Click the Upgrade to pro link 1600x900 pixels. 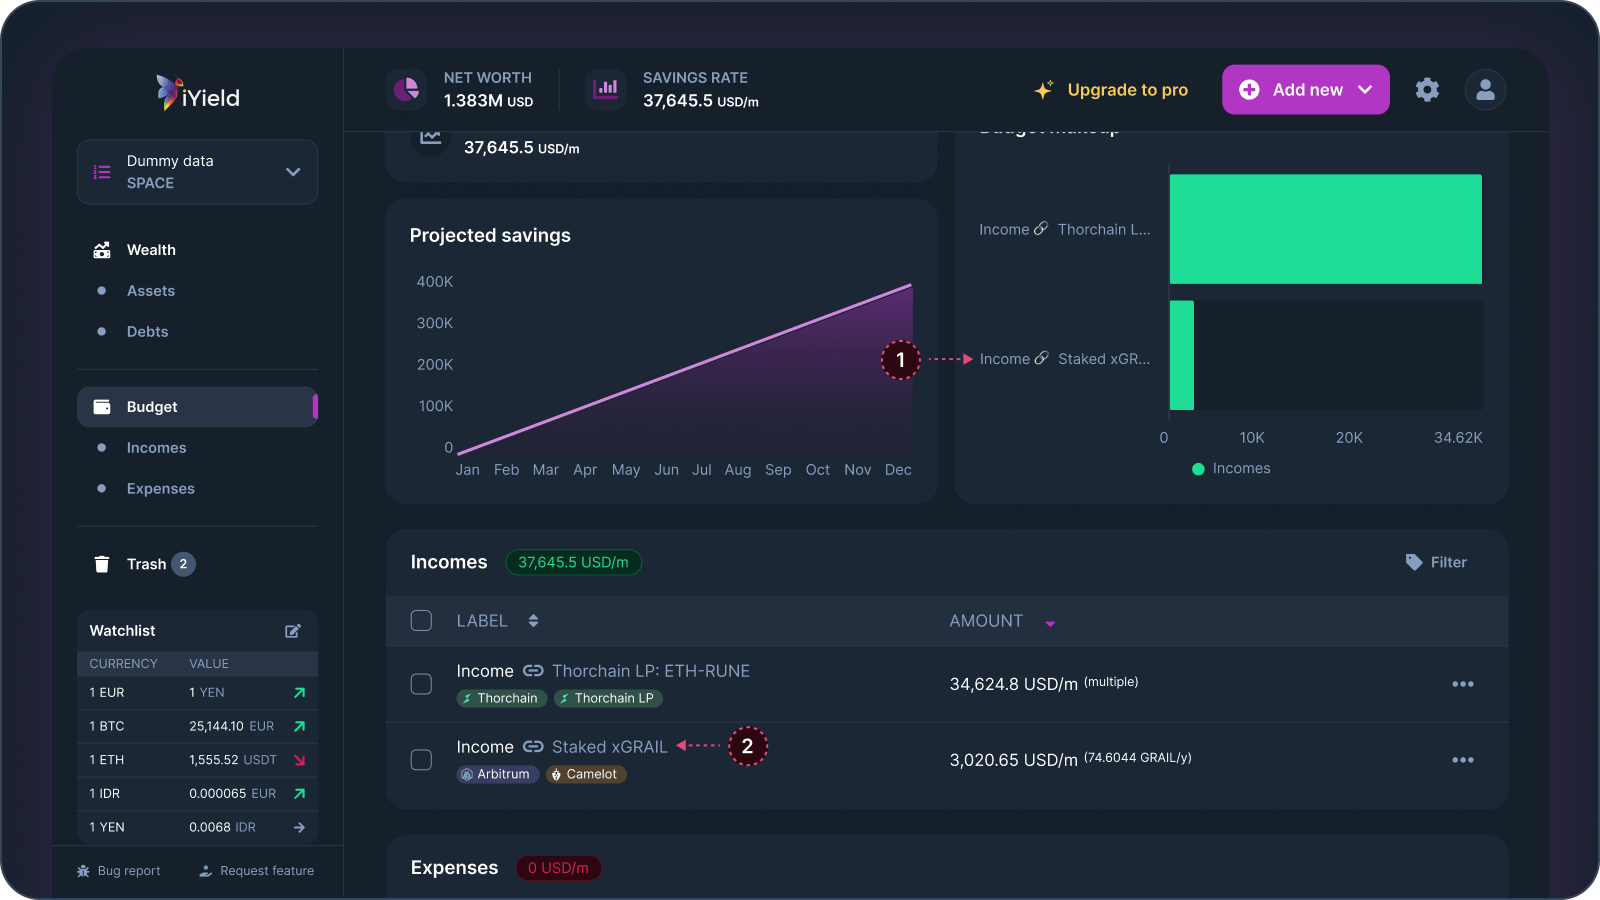(1127, 90)
